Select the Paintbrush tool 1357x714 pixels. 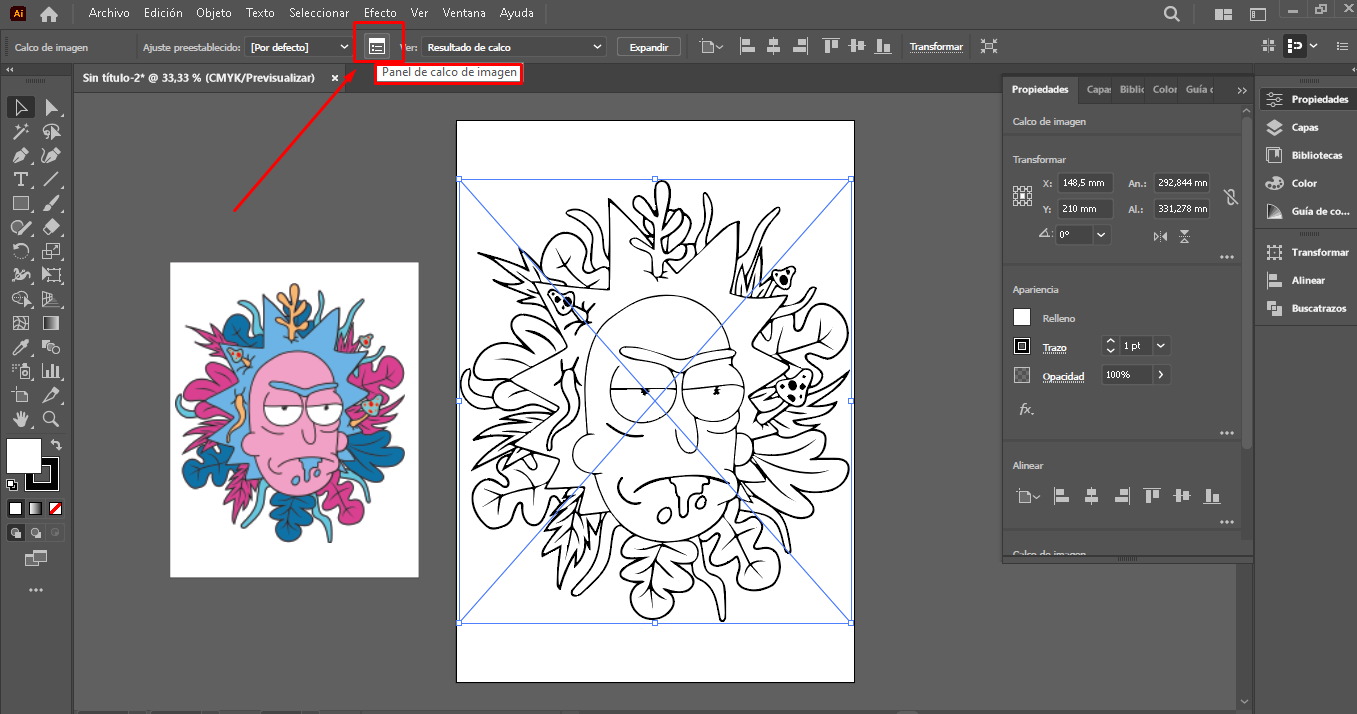coord(51,203)
